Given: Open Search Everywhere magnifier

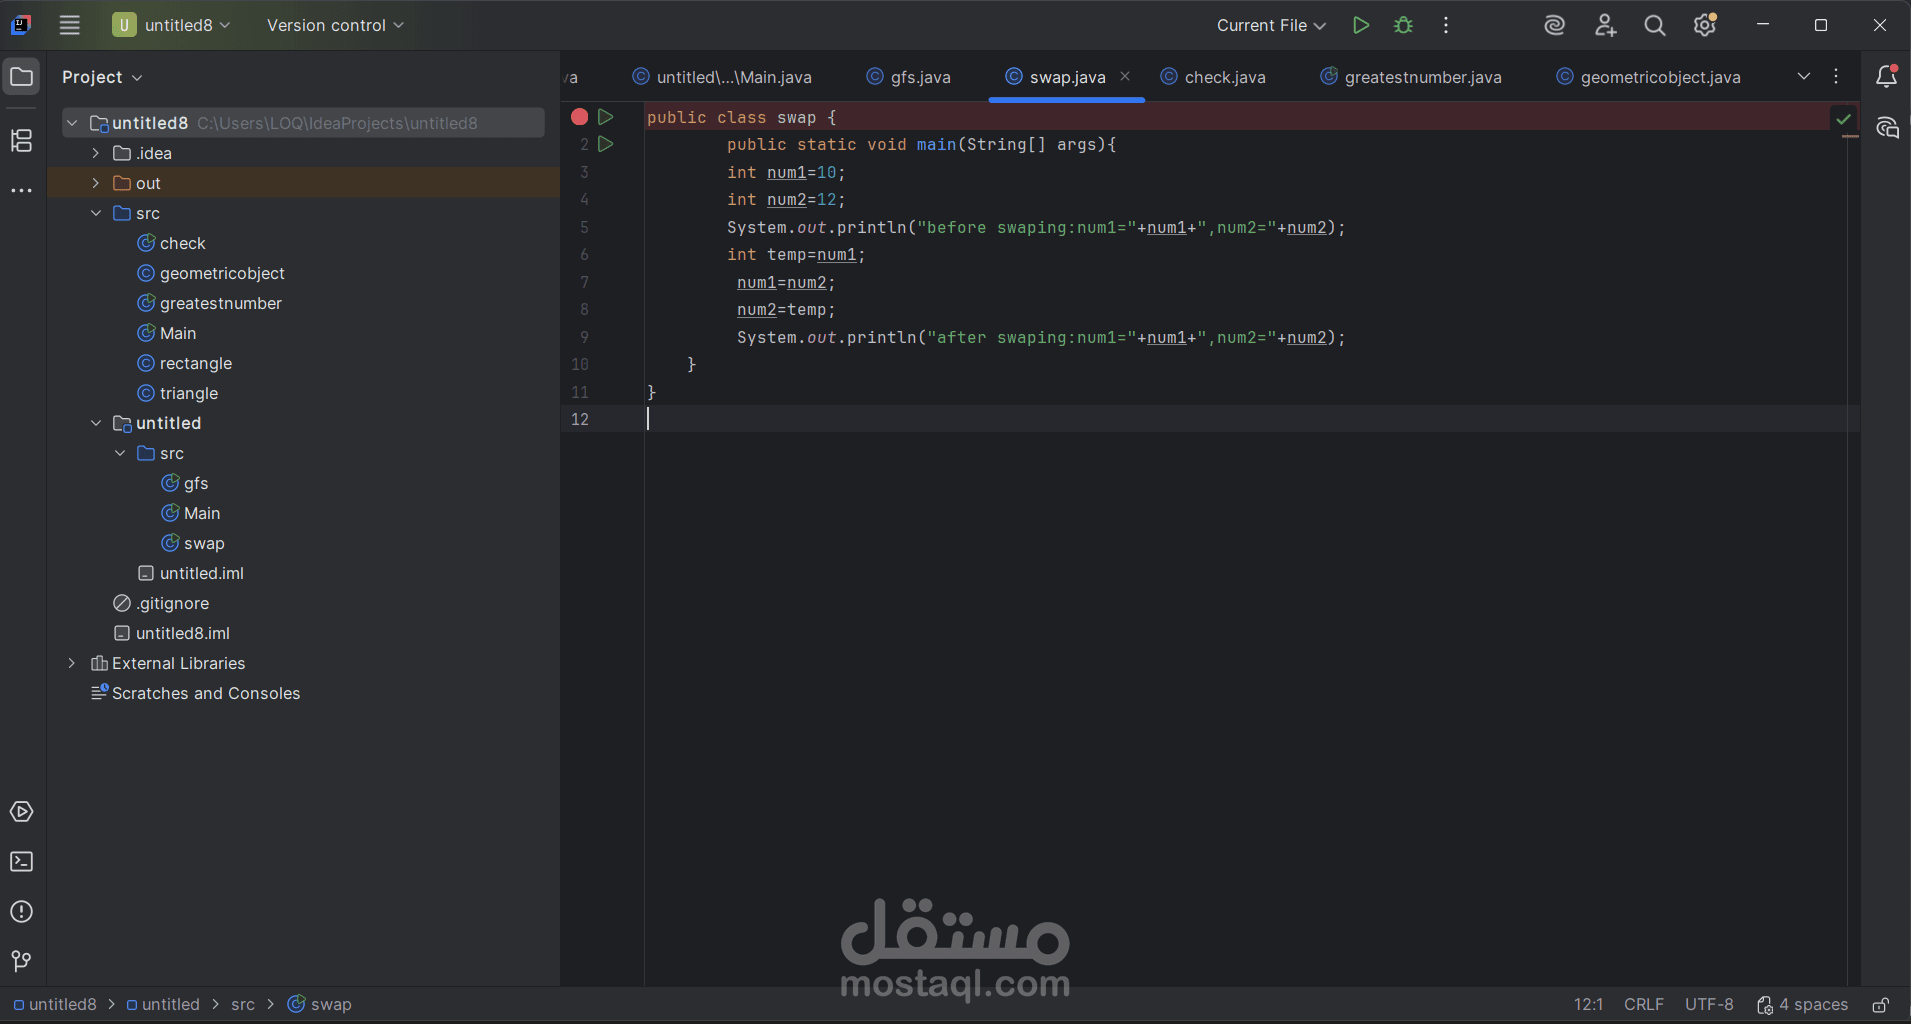Looking at the screenshot, I should point(1655,25).
